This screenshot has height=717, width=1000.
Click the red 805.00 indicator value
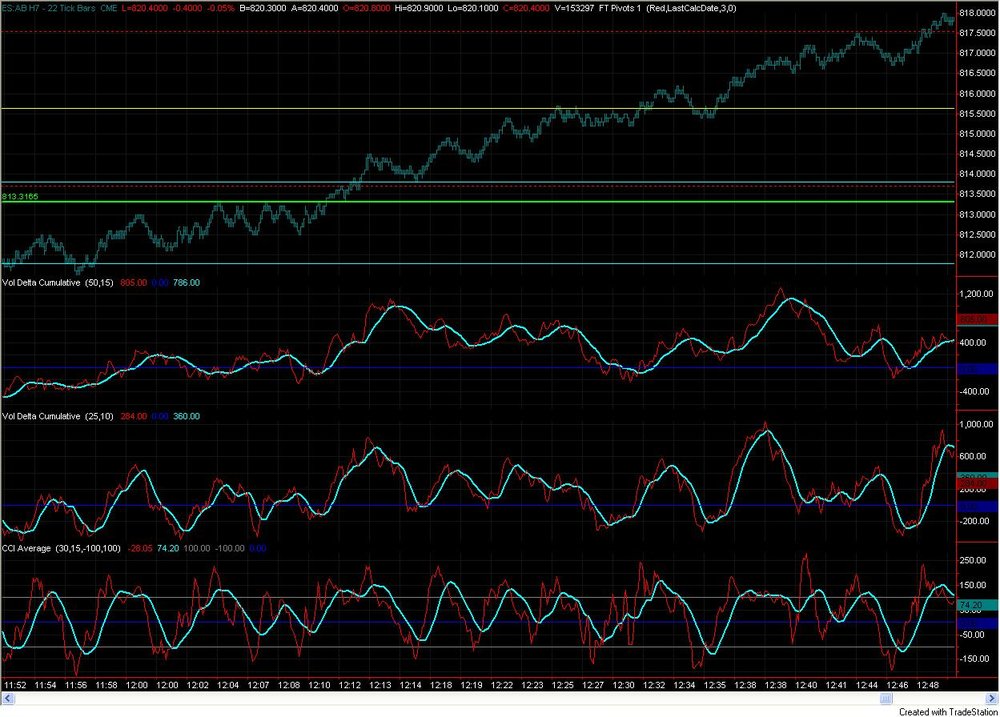[133, 283]
